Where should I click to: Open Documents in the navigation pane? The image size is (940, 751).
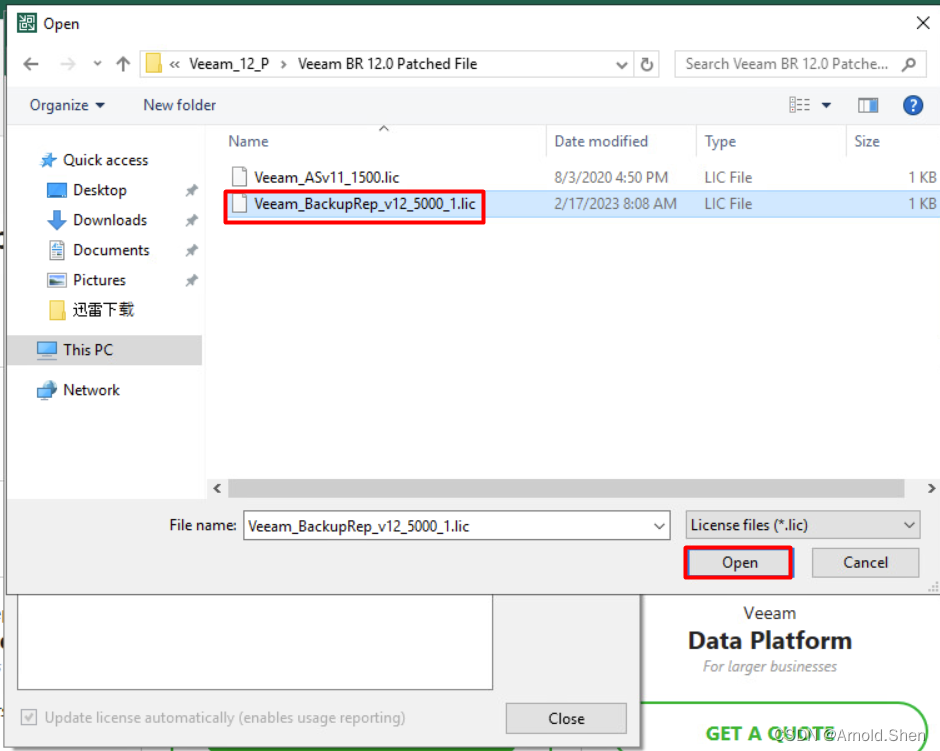coord(99,250)
